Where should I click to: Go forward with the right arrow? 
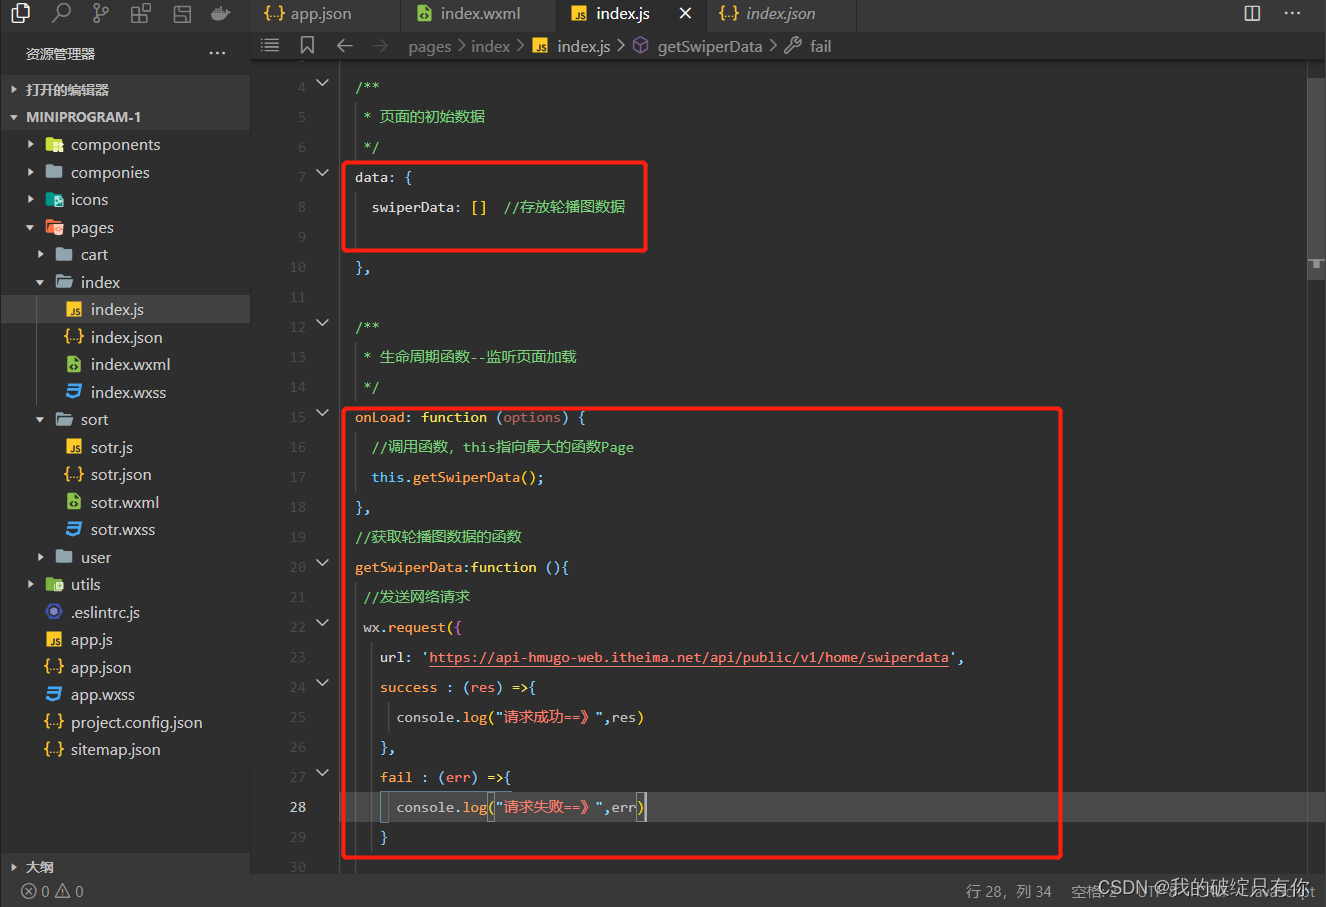379,45
